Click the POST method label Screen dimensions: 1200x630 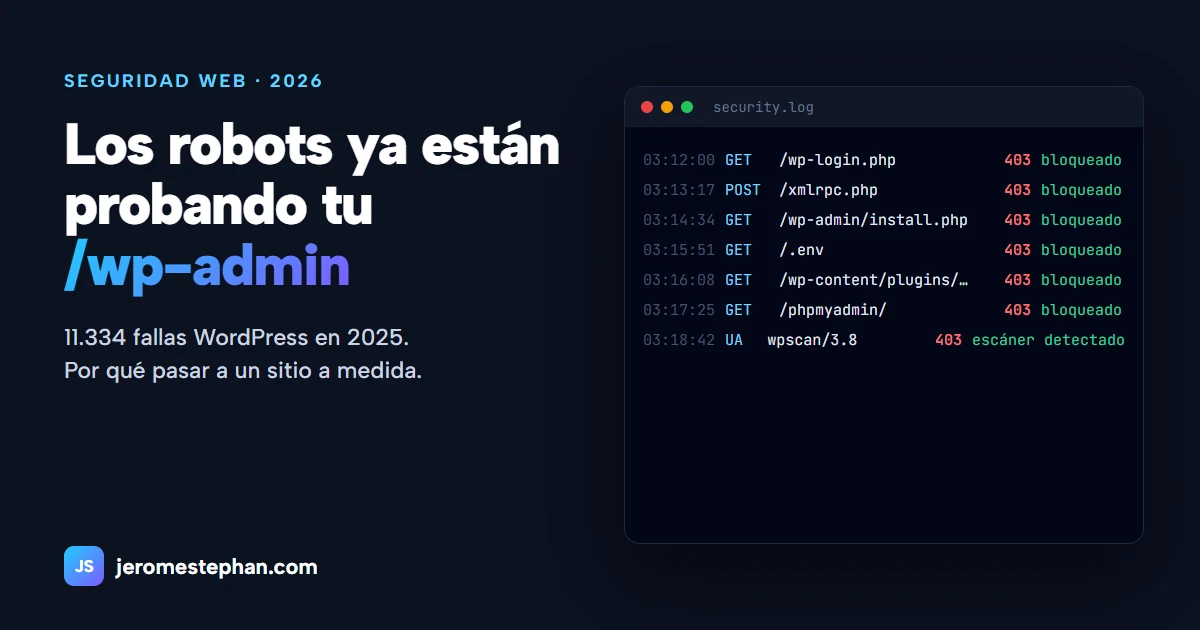click(x=743, y=190)
